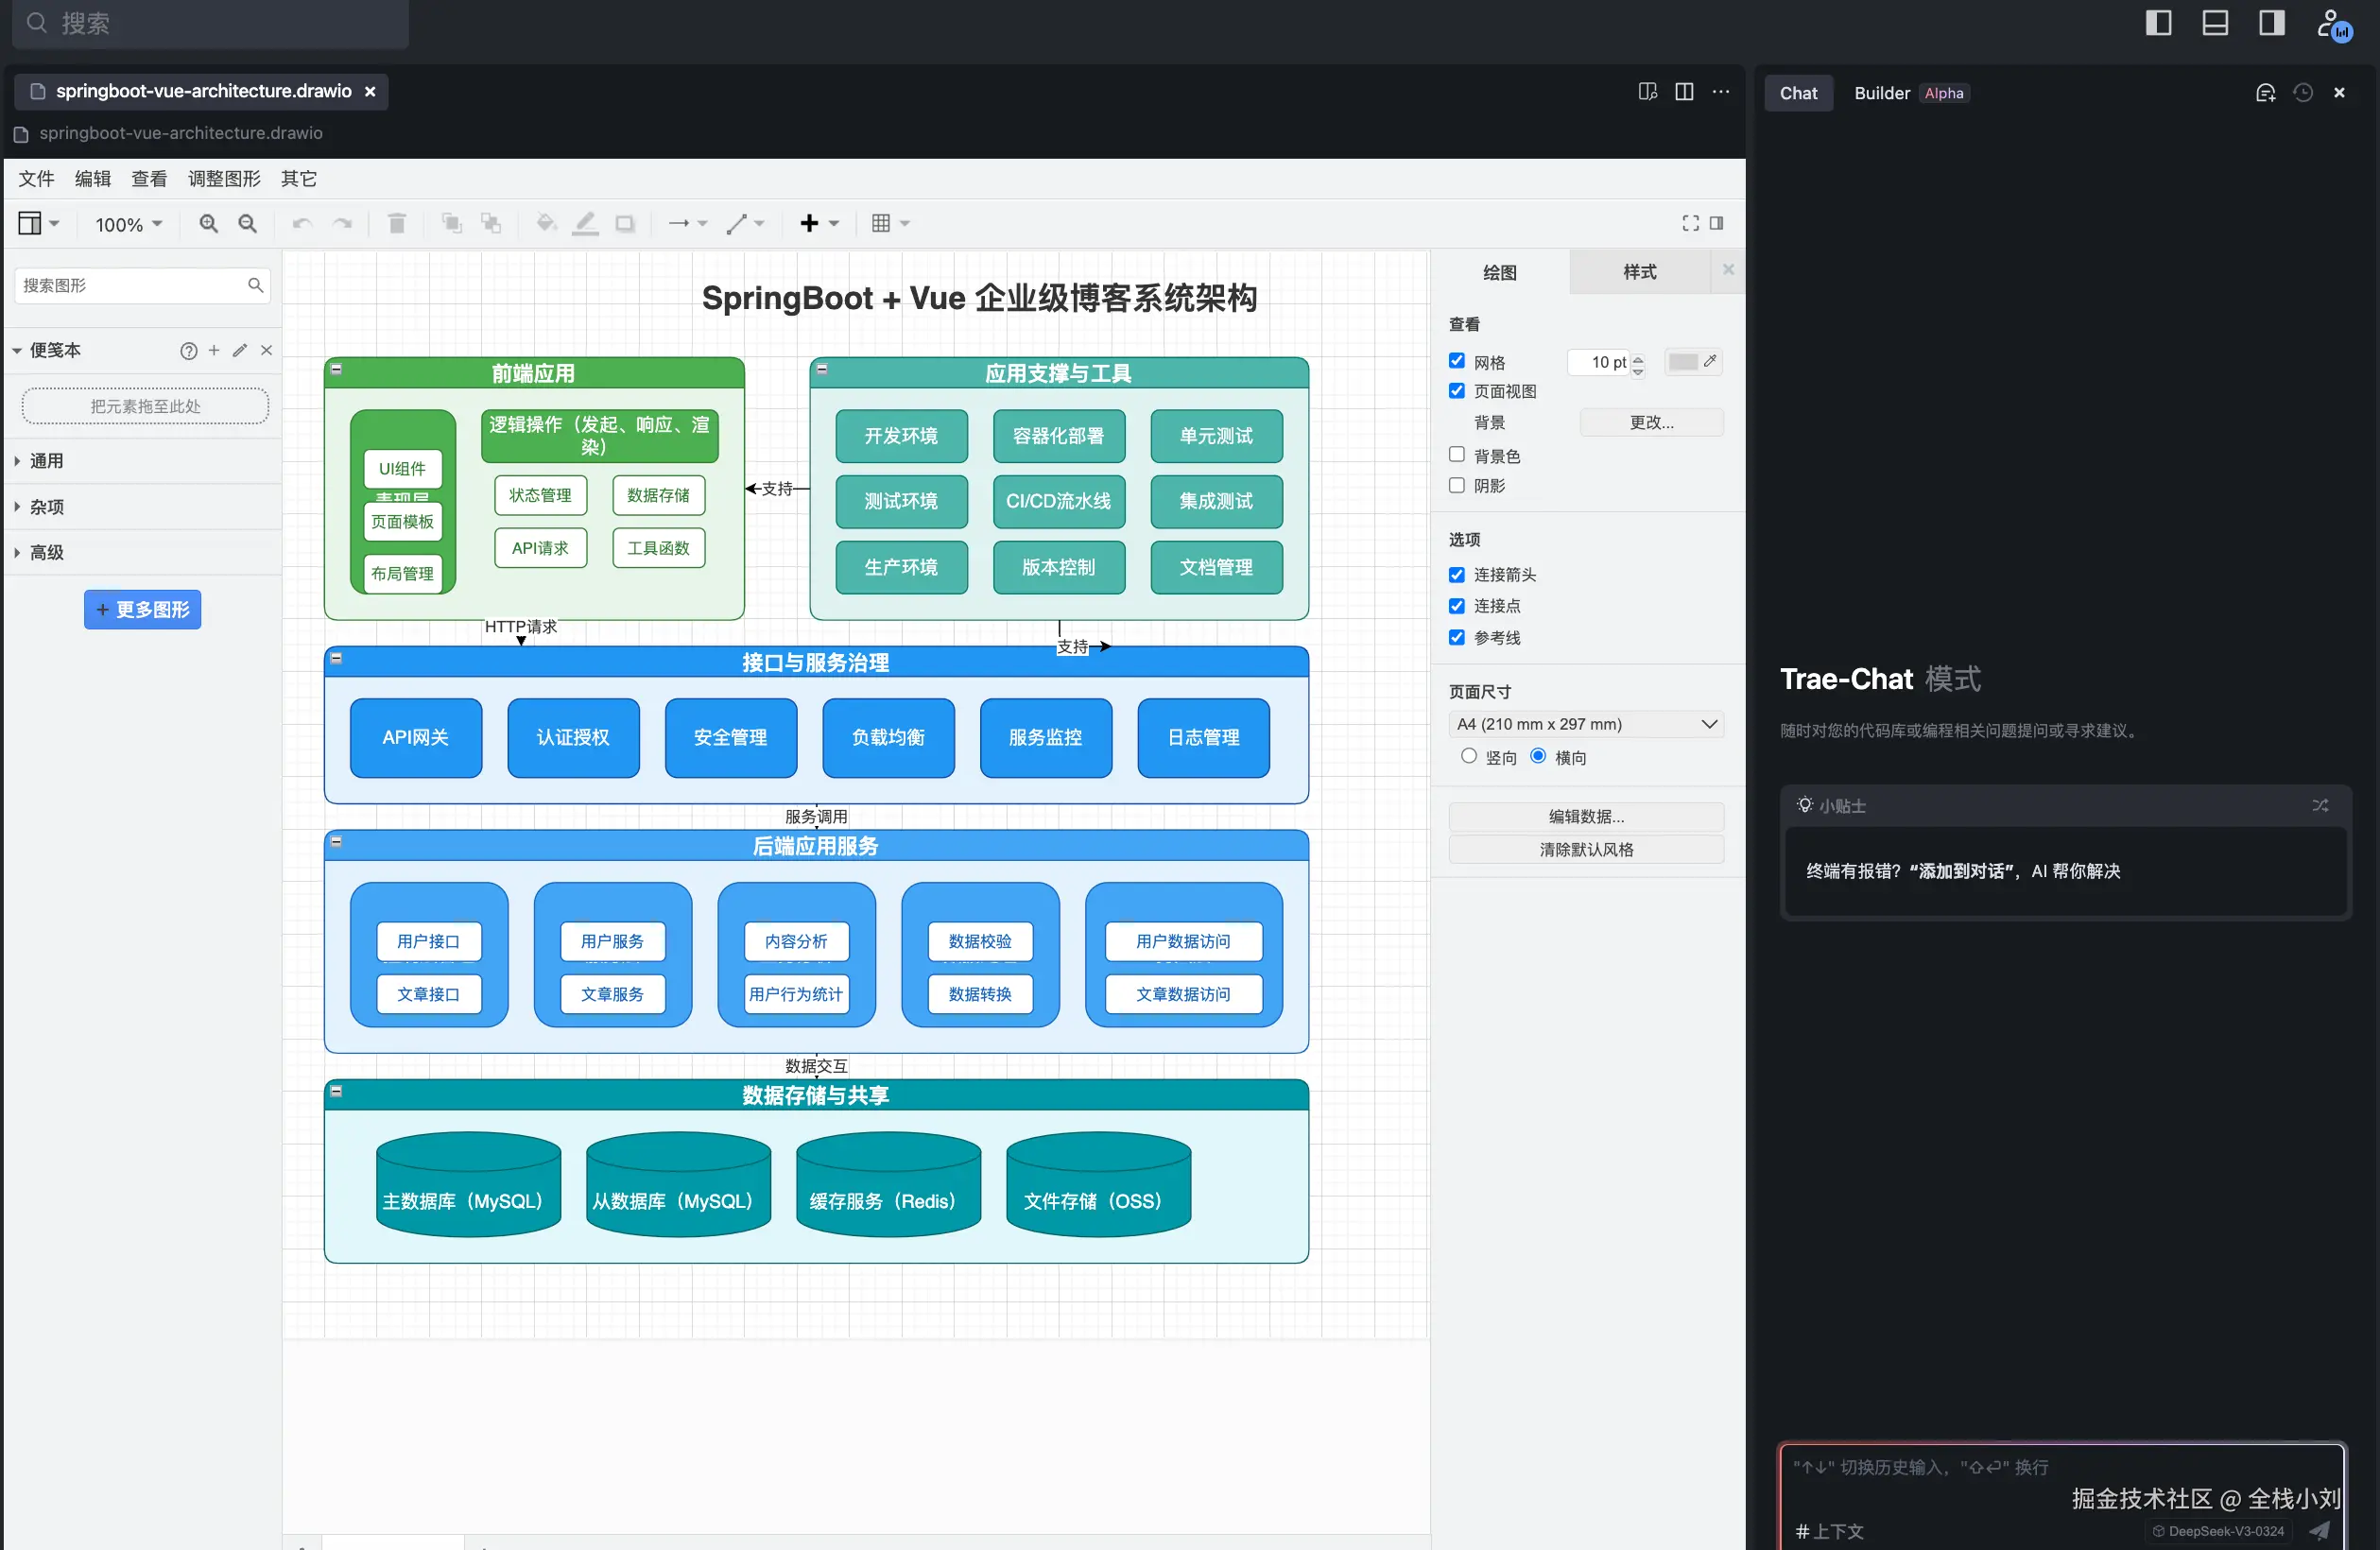Open the table insert icon
The width and height of the screenshot is (2380, 1550).
point(881,224)
